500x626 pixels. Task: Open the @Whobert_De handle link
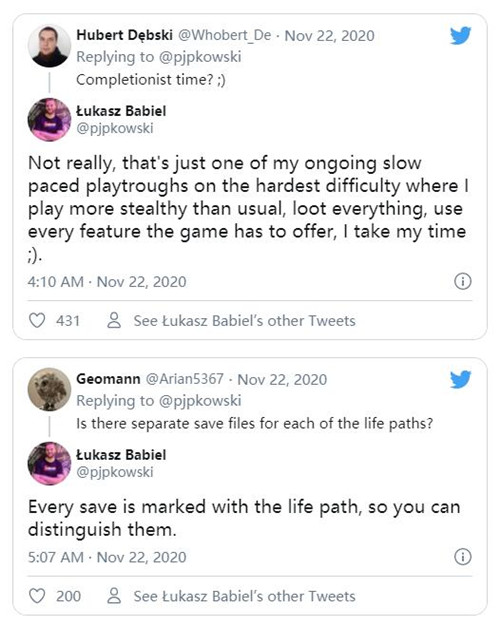[x=224, y=36]
